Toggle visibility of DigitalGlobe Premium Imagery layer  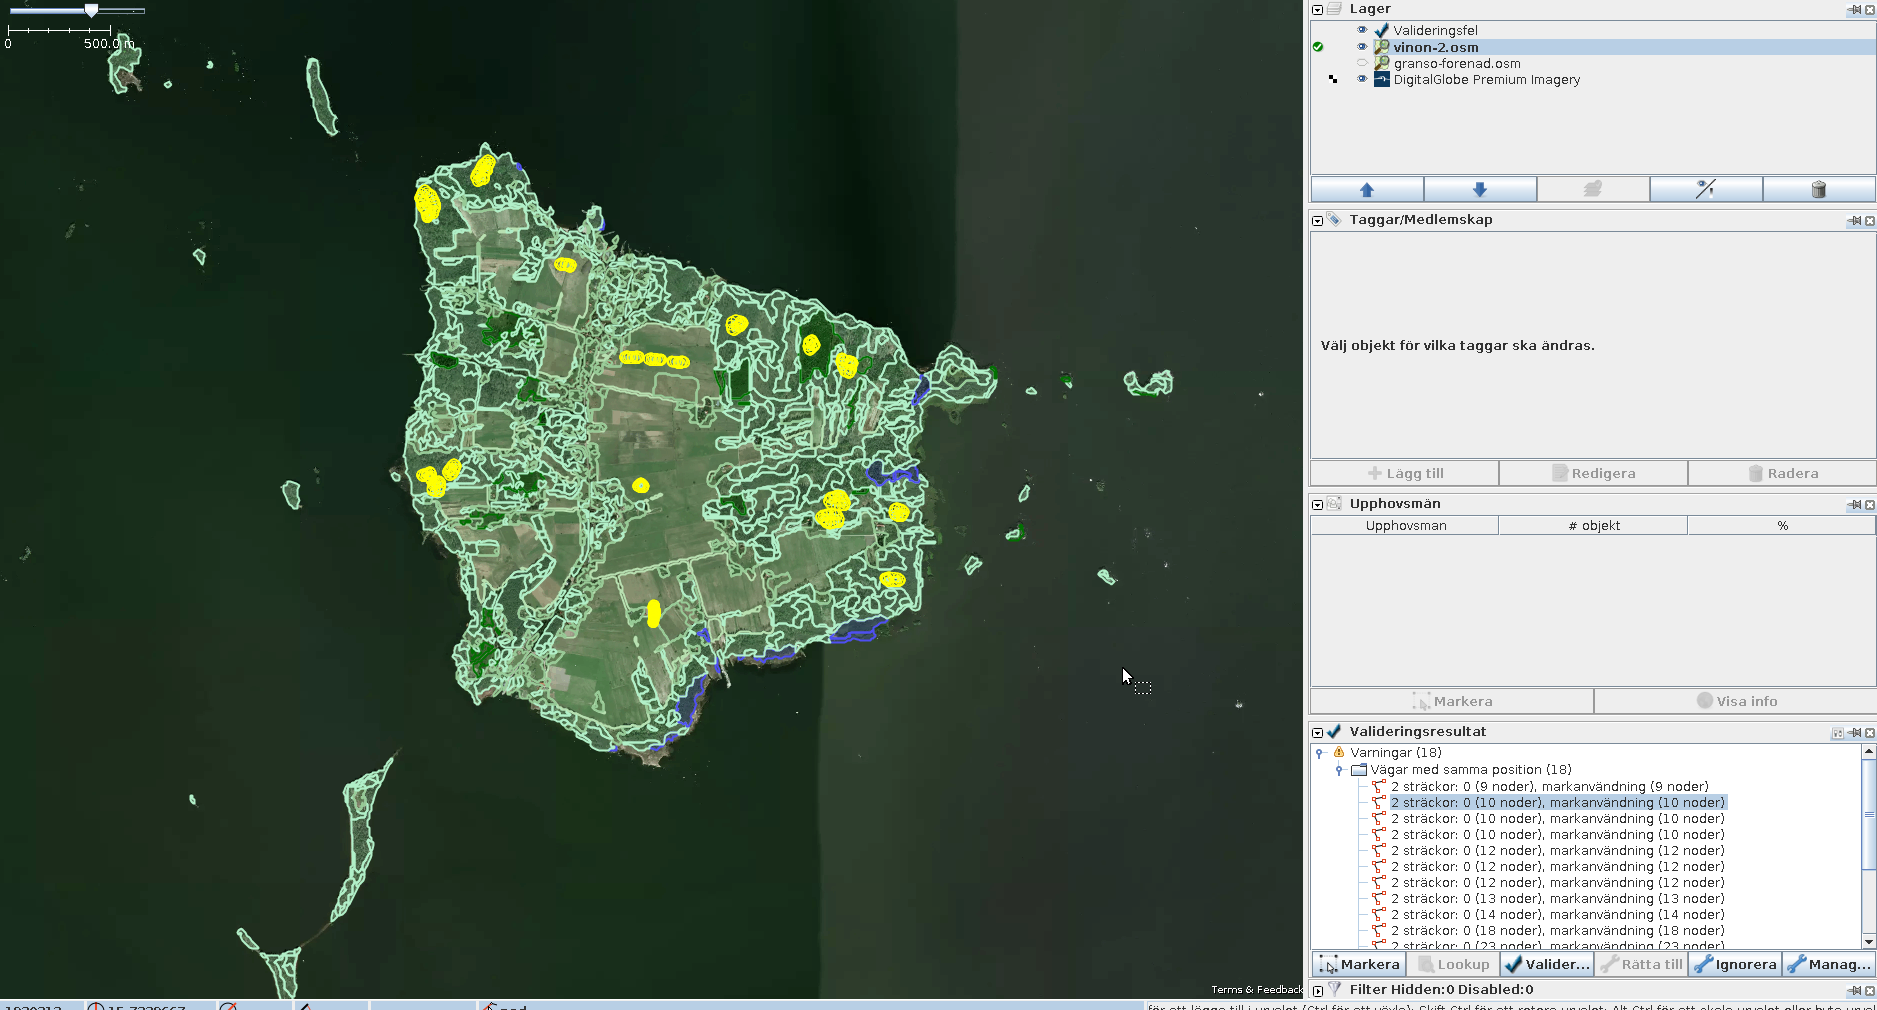point(1361,79)
